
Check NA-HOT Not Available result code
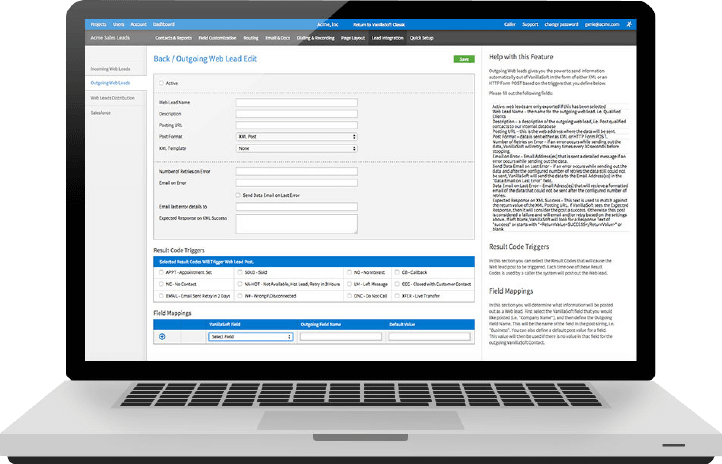pos(240,284)
